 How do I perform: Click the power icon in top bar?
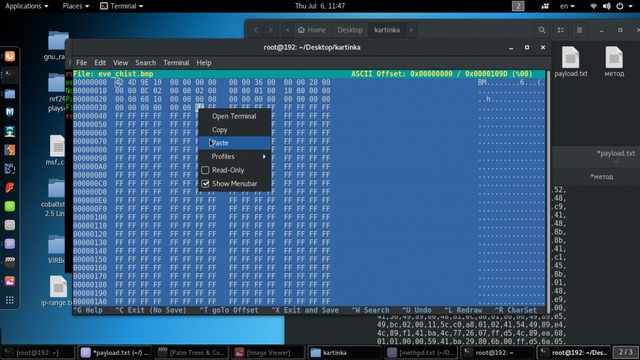[x=620, y=6]
